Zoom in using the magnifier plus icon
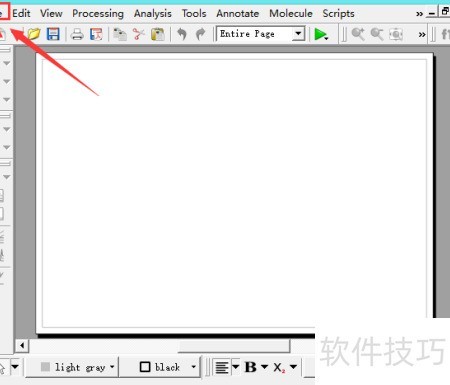450x385 pixels. (x=358, y=34)
